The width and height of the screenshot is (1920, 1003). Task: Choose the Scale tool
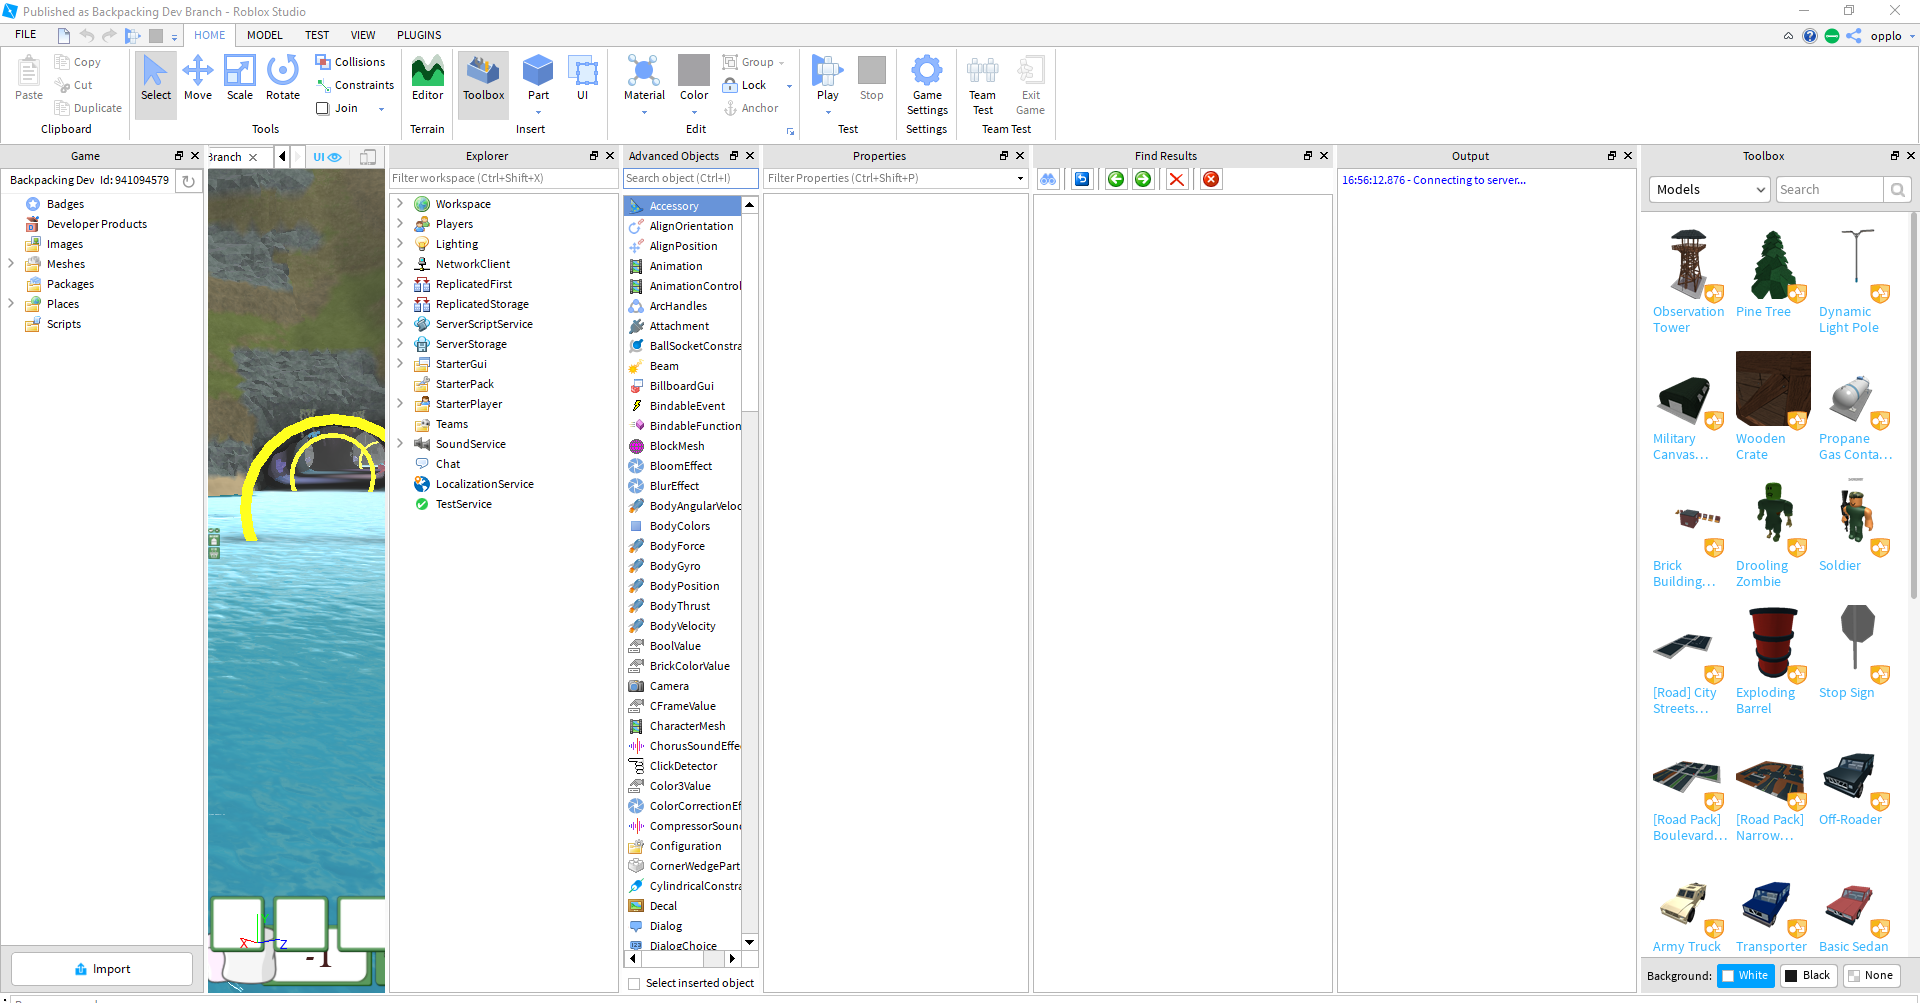240,78
